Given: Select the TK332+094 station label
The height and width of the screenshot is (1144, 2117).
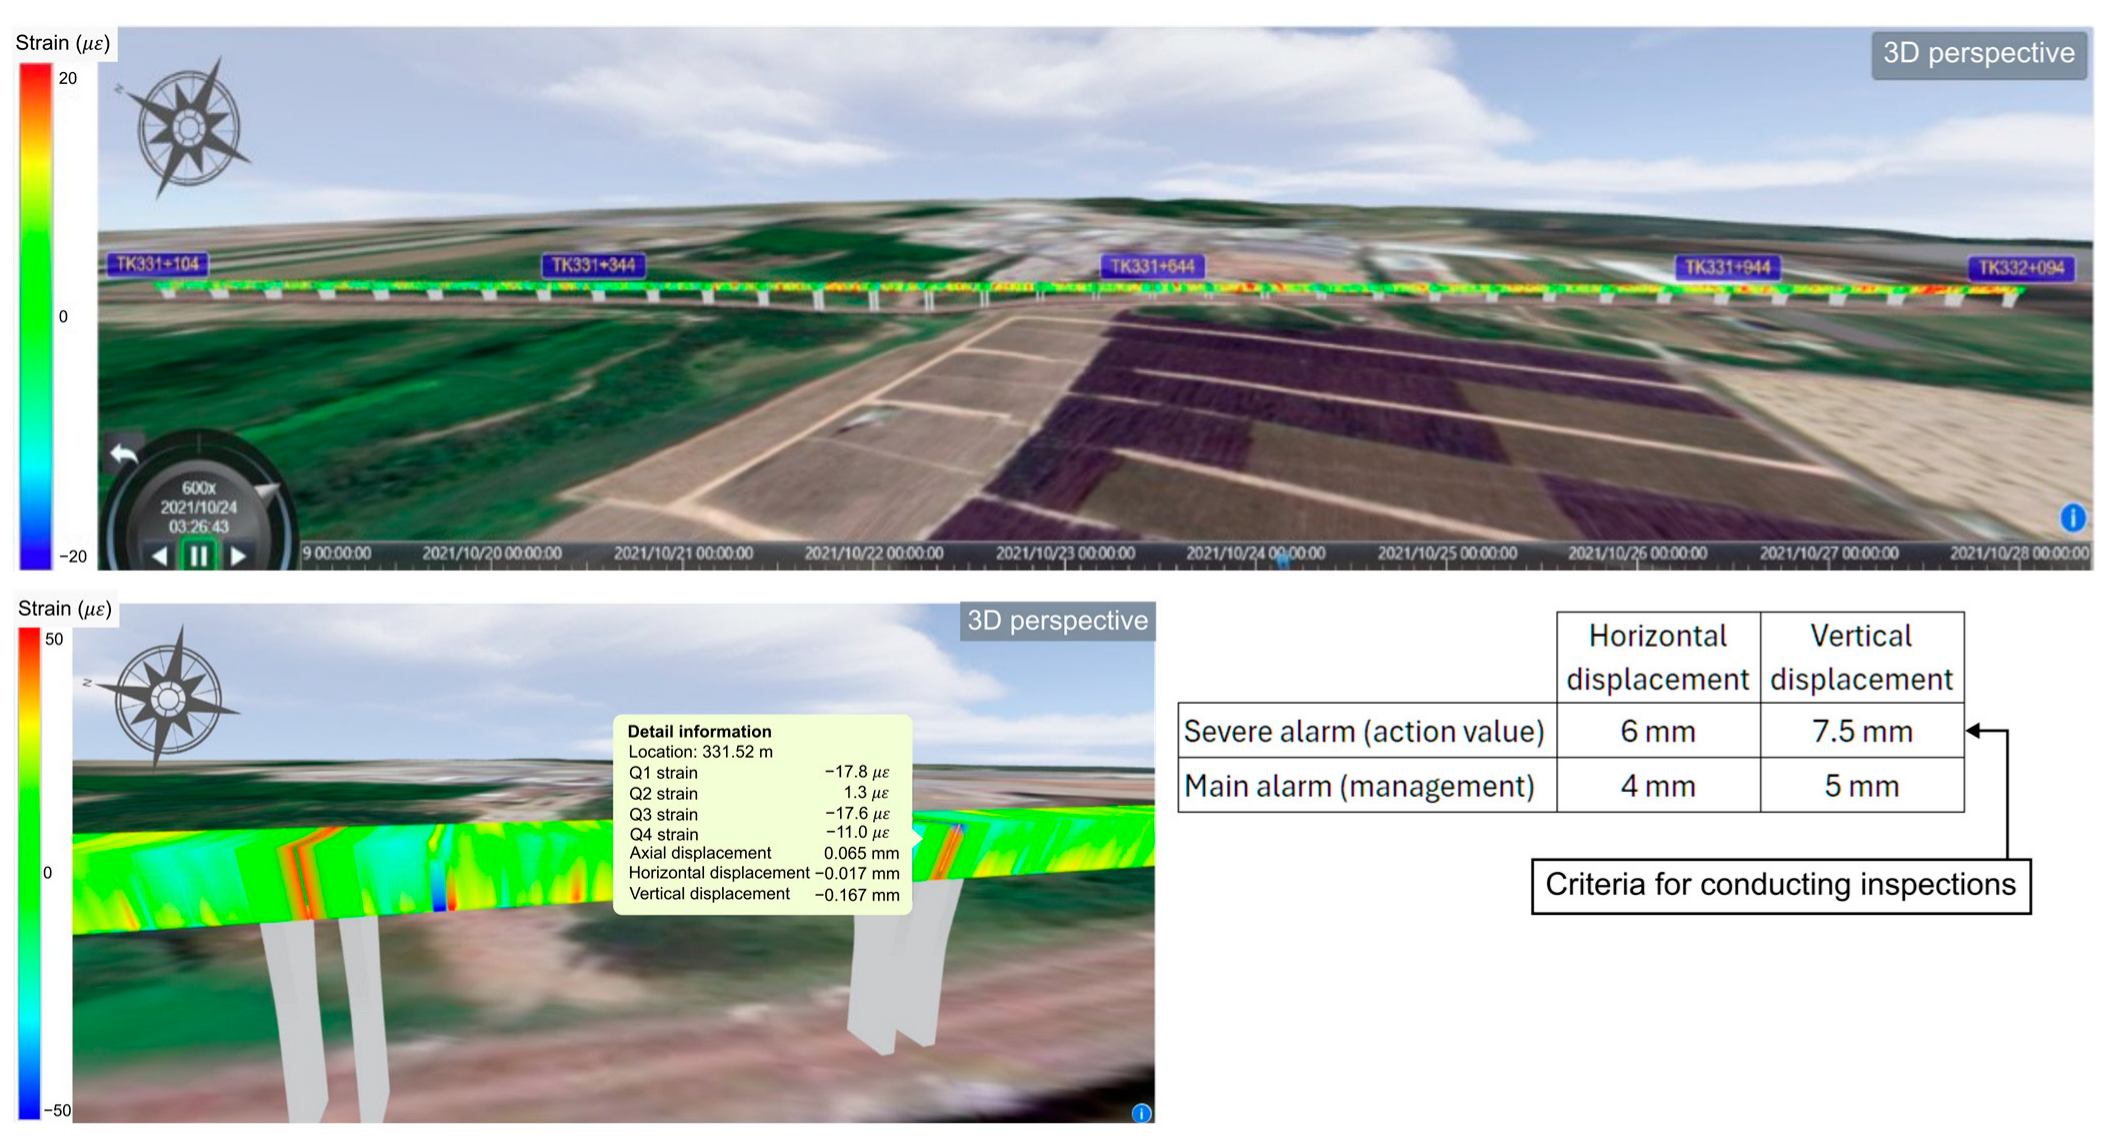Looking at the screenshot, I should coord(2020,268).
